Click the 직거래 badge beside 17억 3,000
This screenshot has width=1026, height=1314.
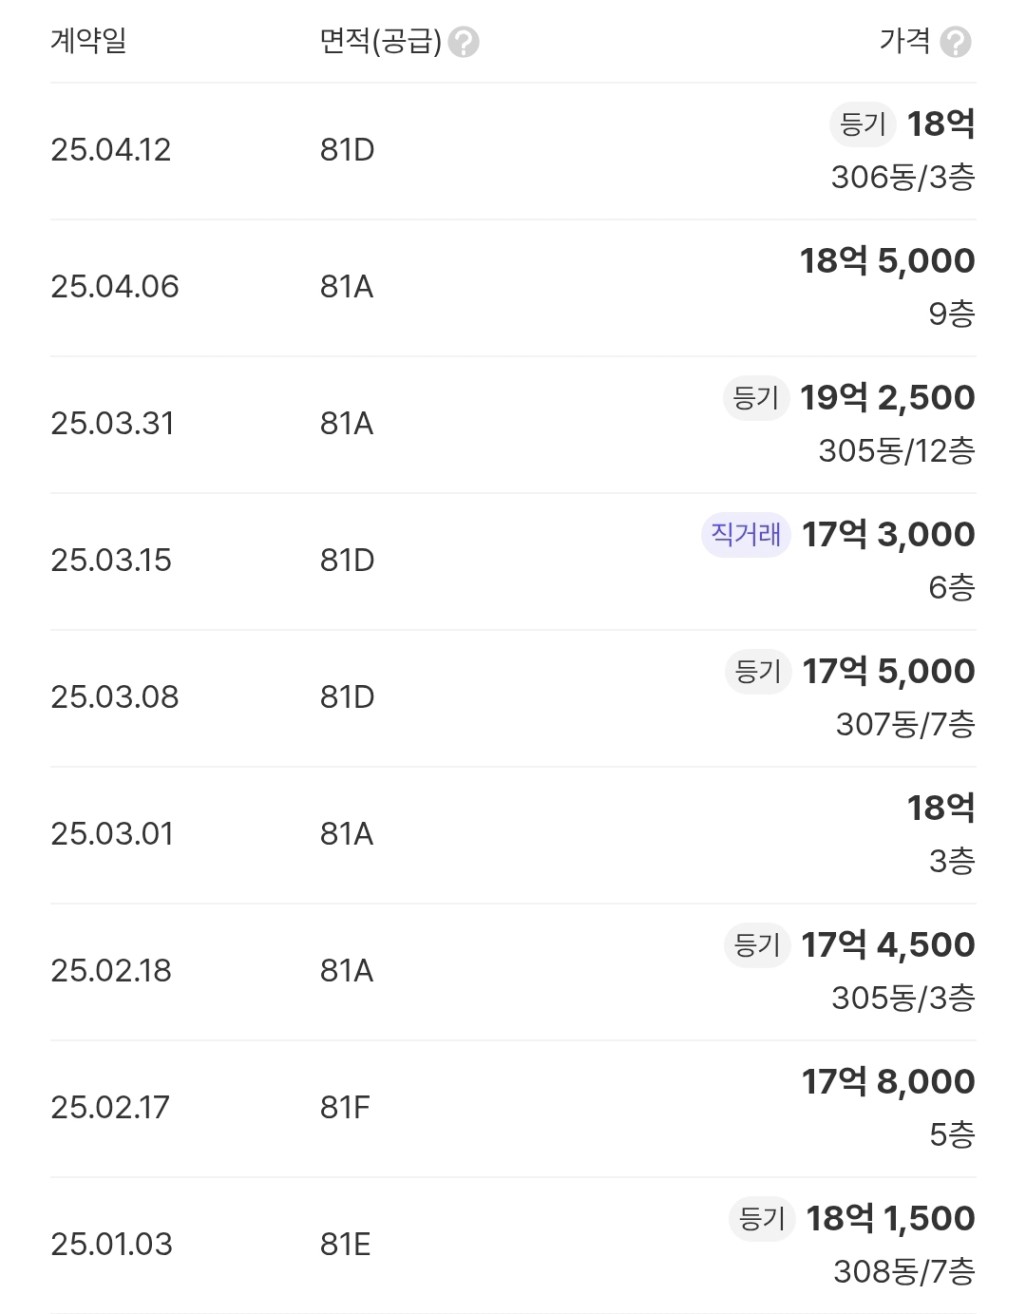[x=746, y=535]
